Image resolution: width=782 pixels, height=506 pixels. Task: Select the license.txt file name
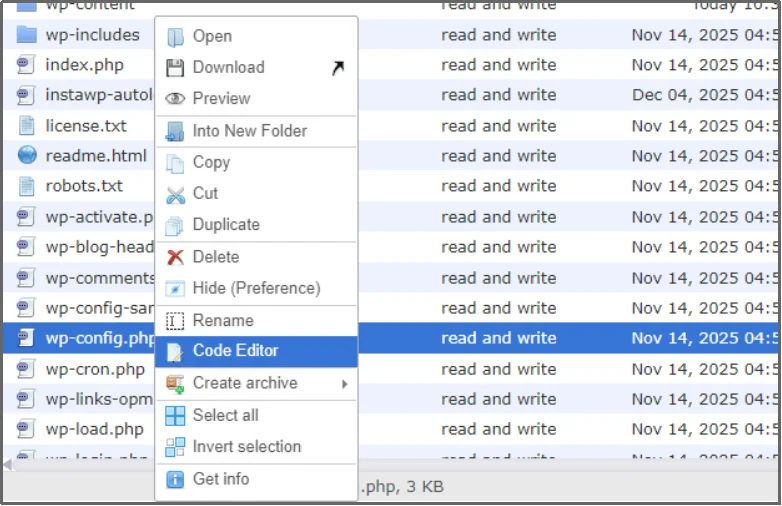[x=86, y=126]
